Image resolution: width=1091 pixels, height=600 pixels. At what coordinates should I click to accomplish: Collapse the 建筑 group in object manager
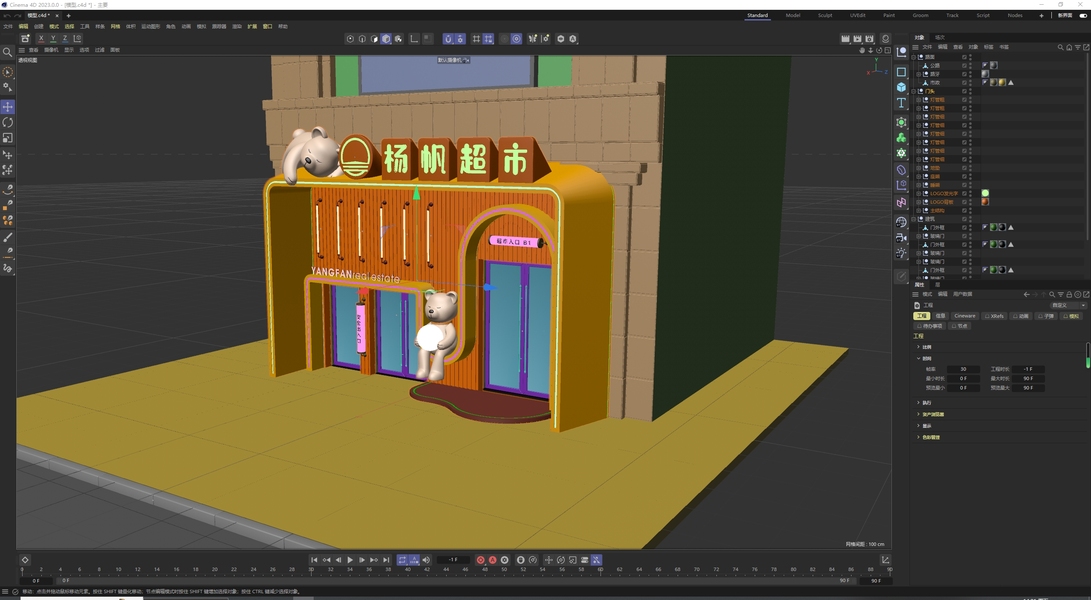pyautogui.click(x=914, y=219)
